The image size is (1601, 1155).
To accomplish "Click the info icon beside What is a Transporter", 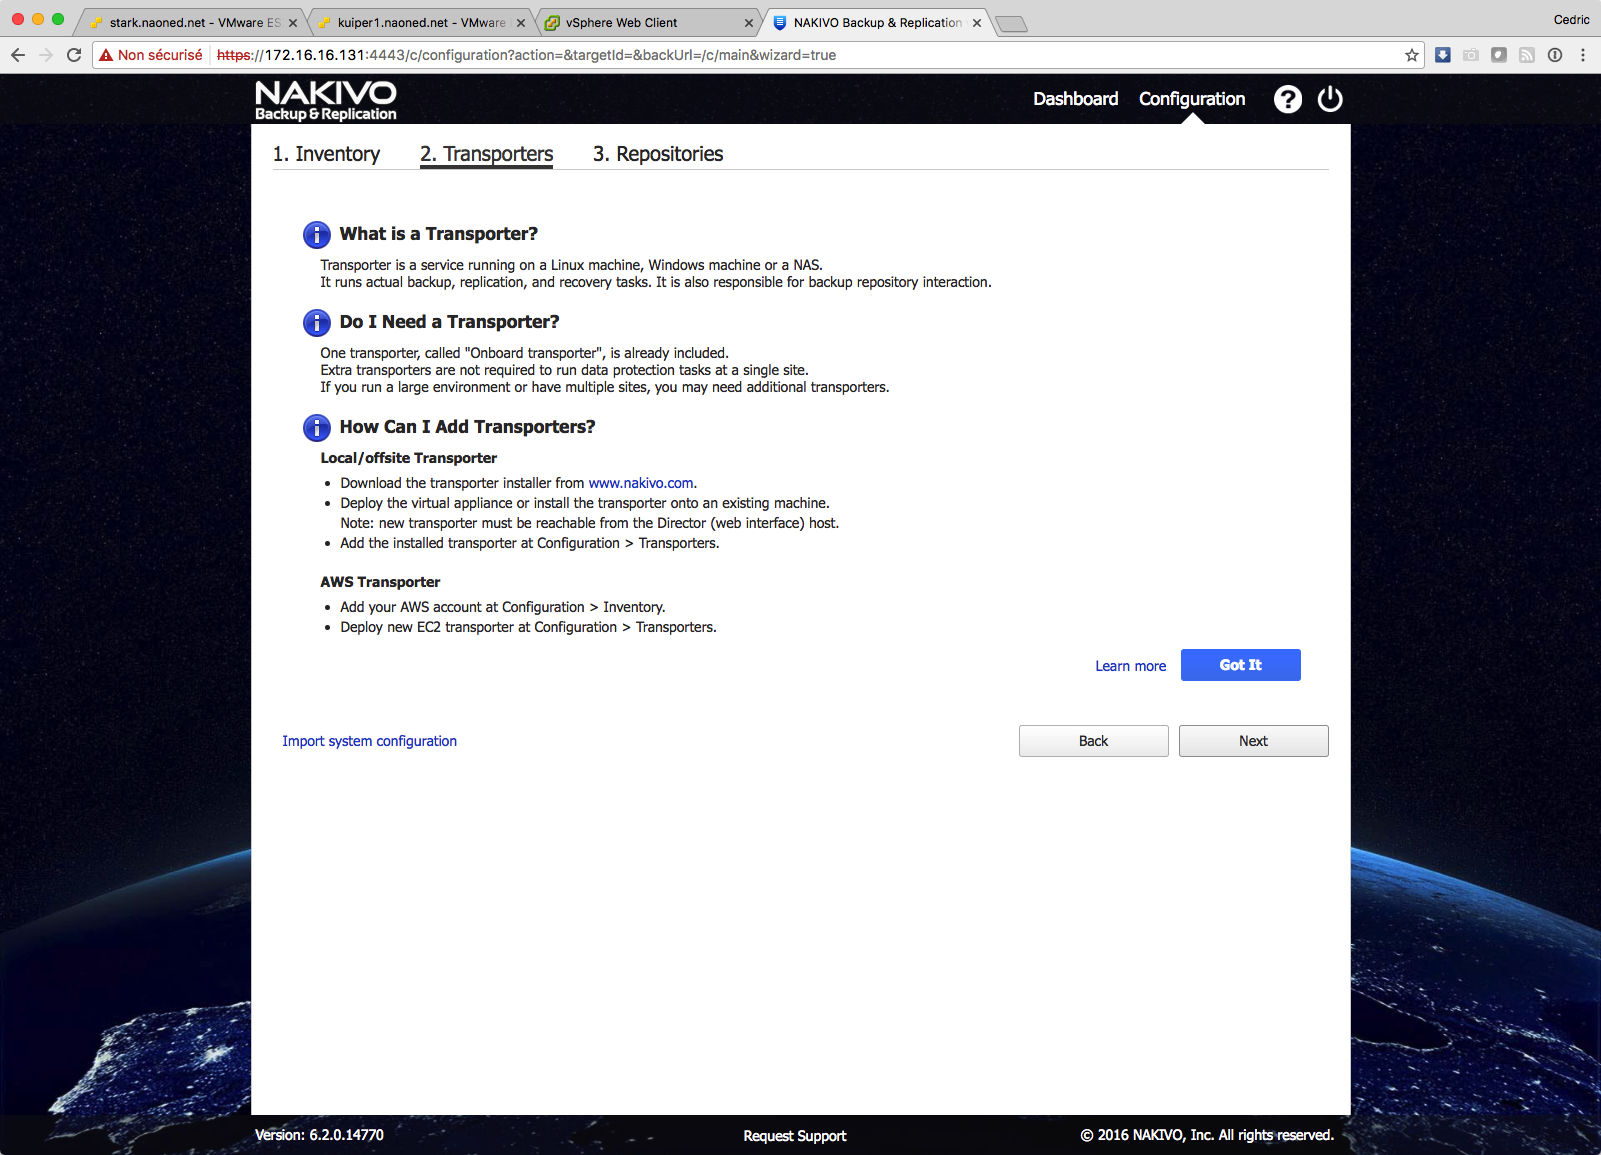I will click(316, 235).
